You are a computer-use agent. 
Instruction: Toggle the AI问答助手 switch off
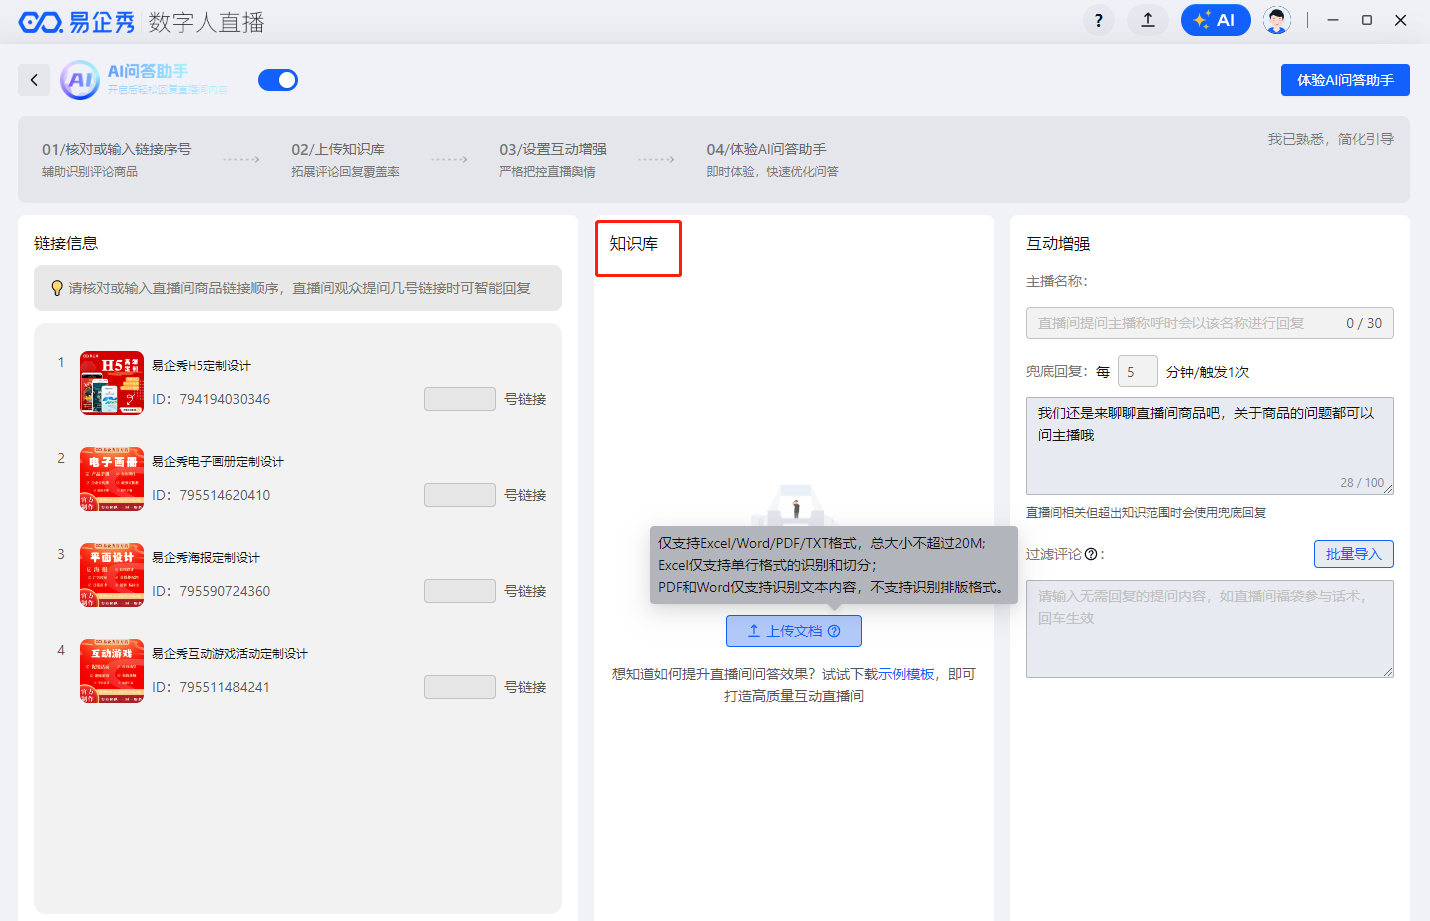pos(278,80)
